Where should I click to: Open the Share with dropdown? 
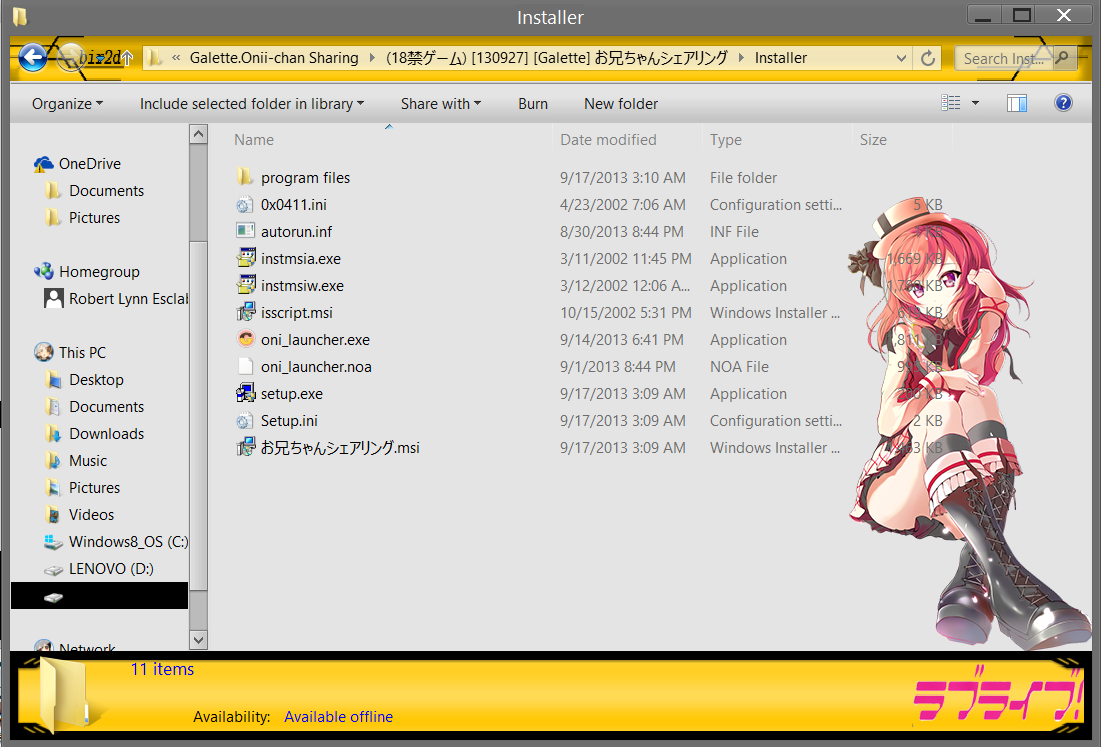click(441, 104)
